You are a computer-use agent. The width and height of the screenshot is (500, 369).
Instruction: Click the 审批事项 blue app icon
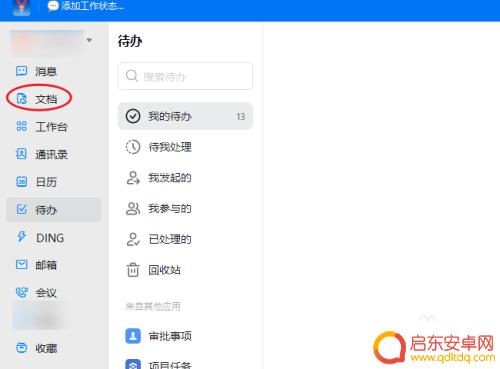[133, 336]
